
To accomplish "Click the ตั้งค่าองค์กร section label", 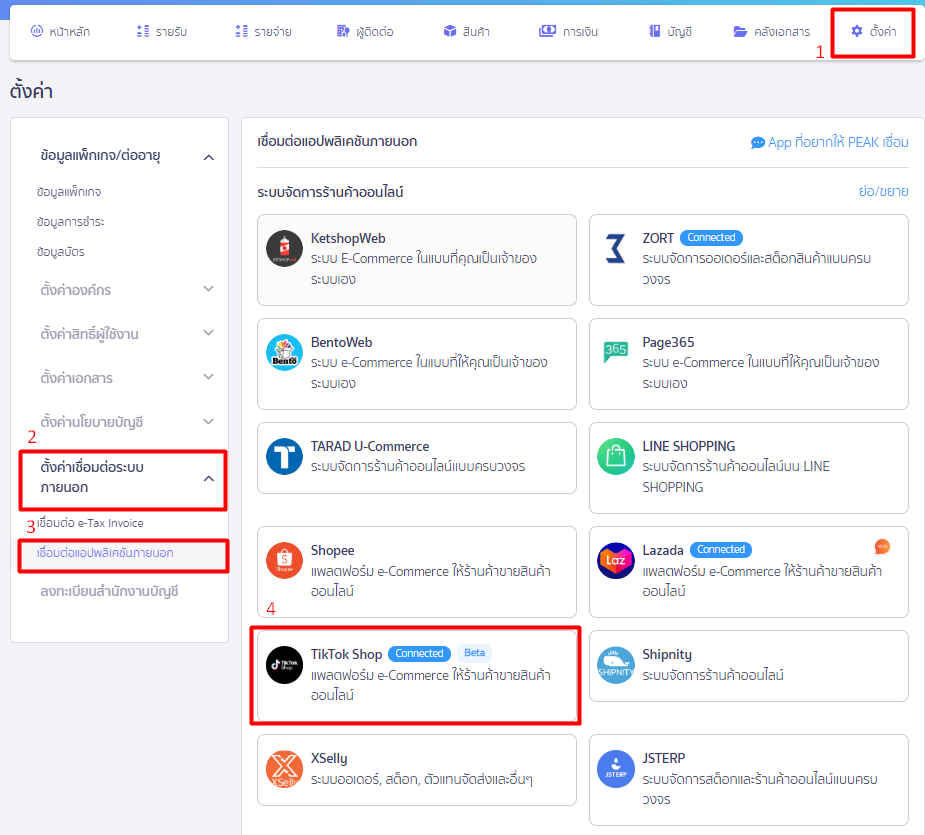I will point(76,290).
